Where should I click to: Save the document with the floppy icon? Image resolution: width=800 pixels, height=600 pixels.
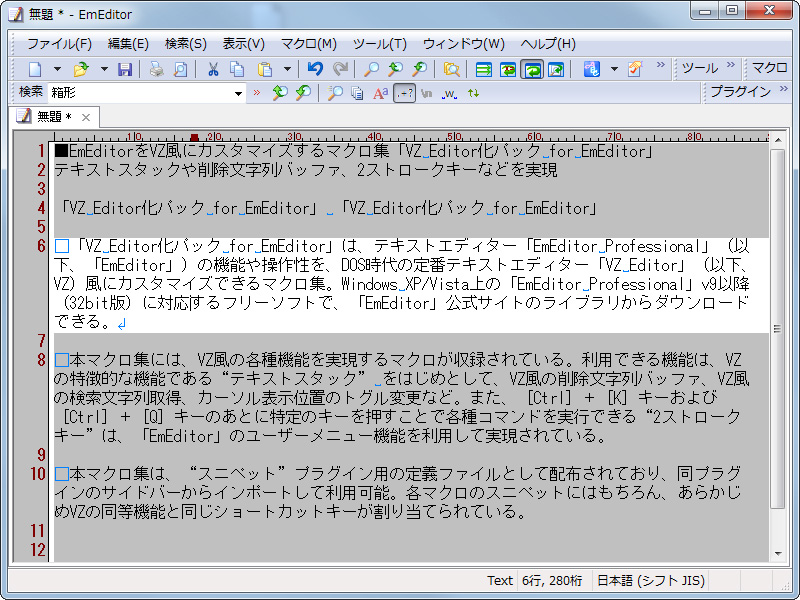(124, 69)
